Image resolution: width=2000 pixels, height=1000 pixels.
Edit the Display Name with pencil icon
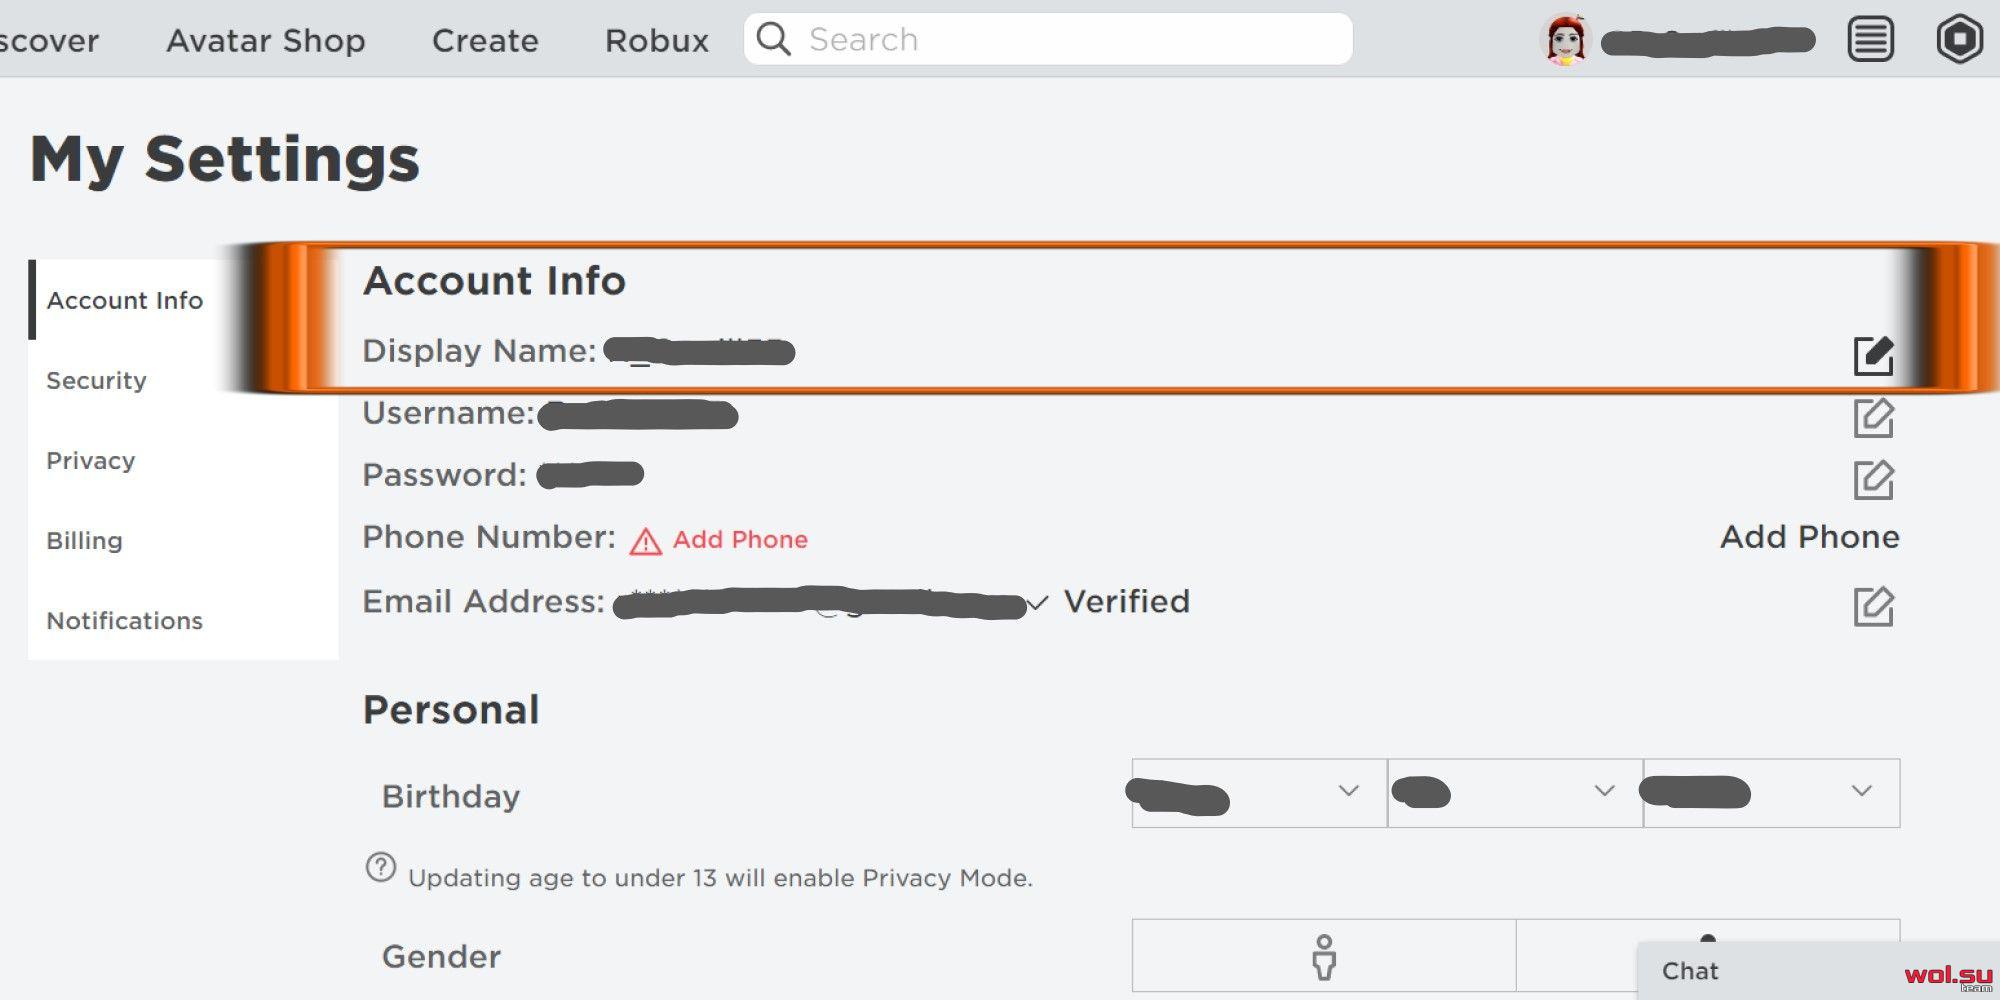1873,355
